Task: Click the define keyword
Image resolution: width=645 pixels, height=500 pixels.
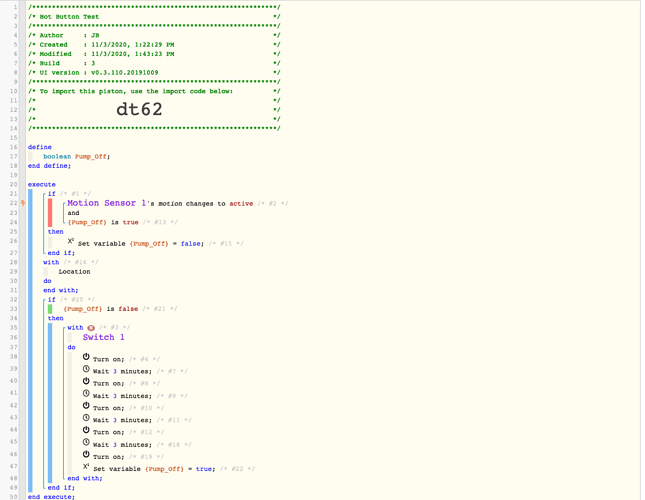Action: point(40,147)
